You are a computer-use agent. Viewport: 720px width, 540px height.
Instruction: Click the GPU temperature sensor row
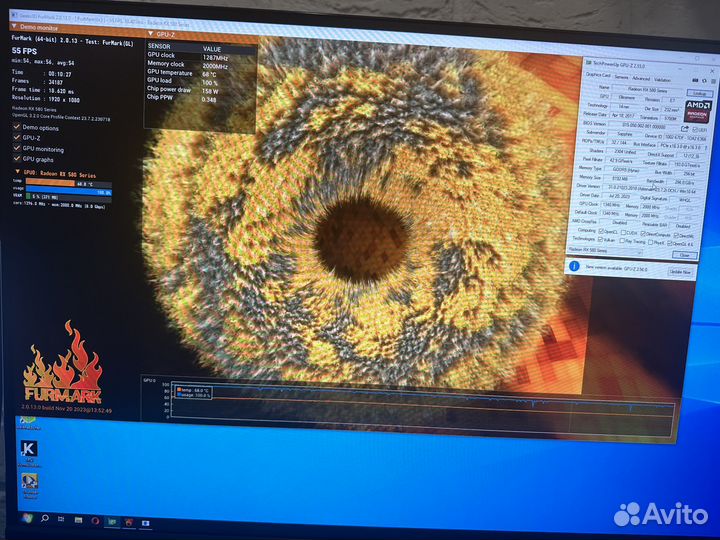pos(201,73)
